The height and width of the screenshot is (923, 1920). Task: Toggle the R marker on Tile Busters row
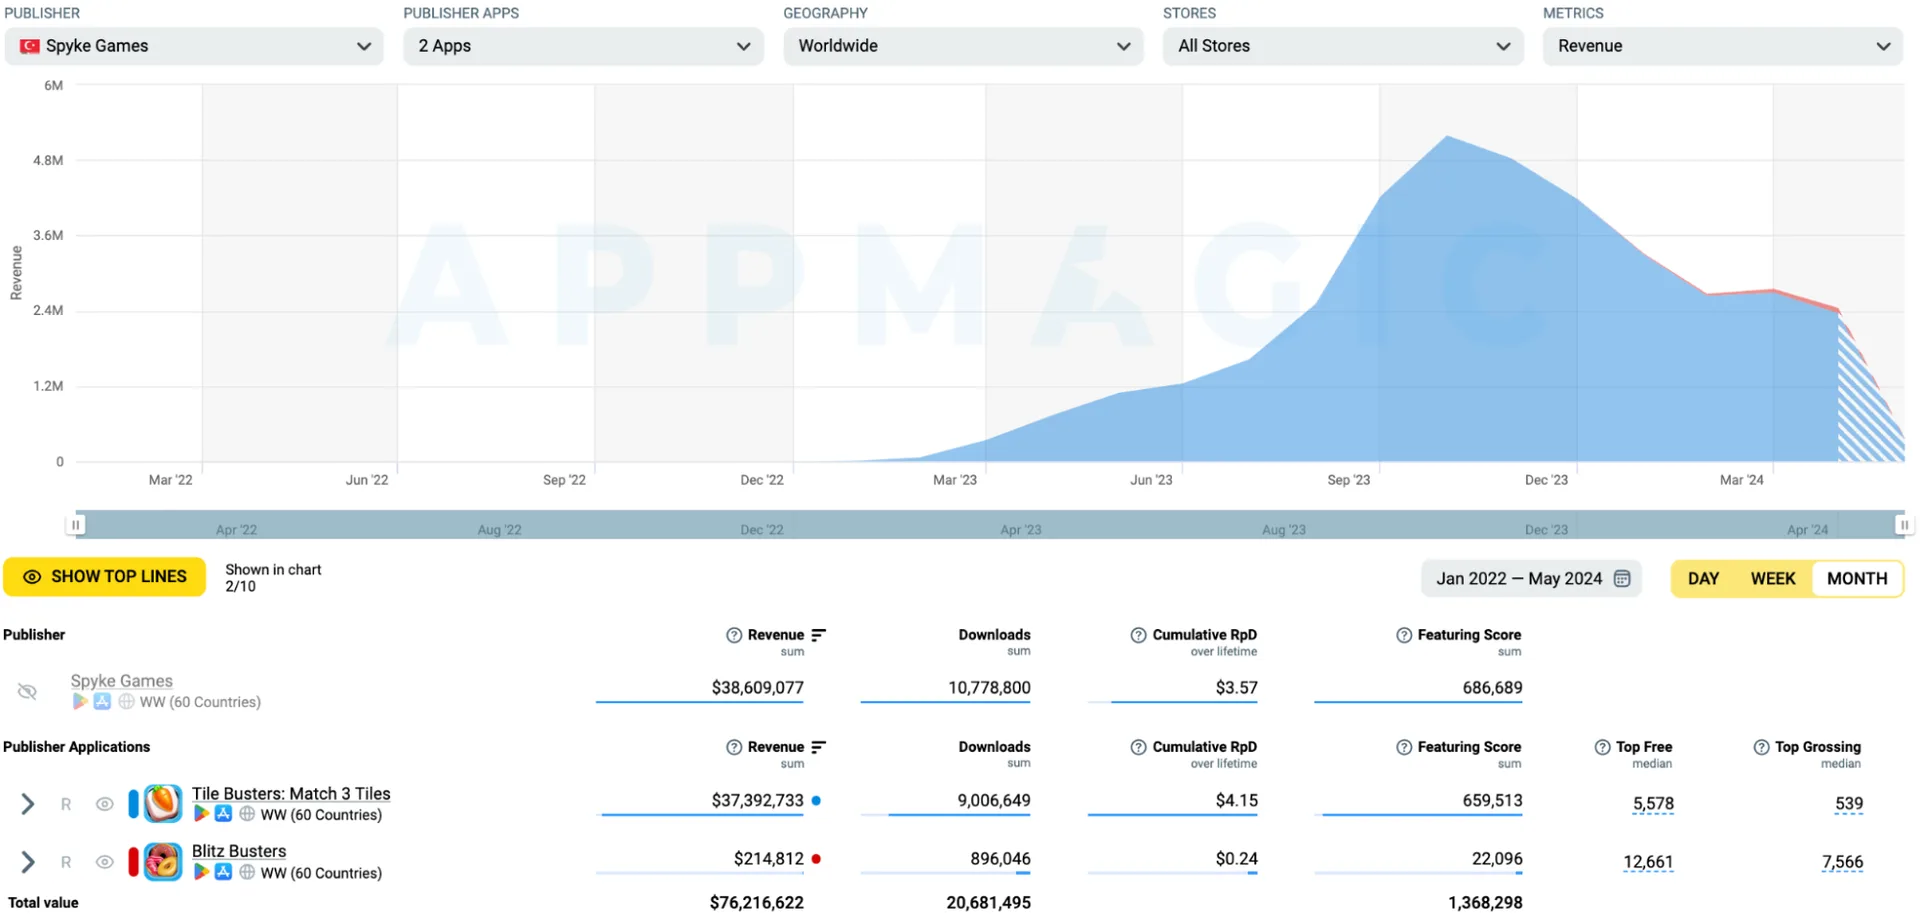point(66,804)
